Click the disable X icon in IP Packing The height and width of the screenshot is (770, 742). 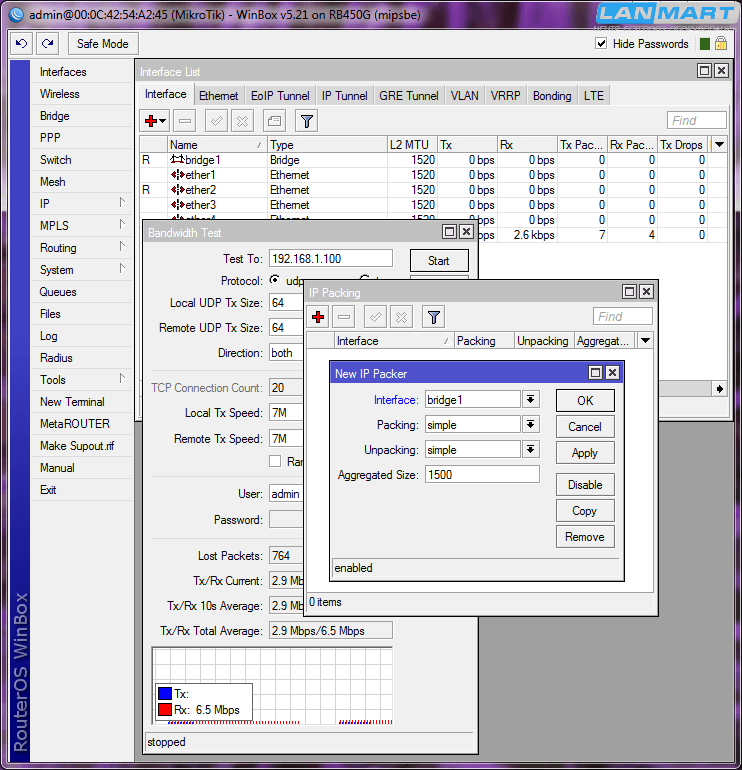(x=401, y=317)
